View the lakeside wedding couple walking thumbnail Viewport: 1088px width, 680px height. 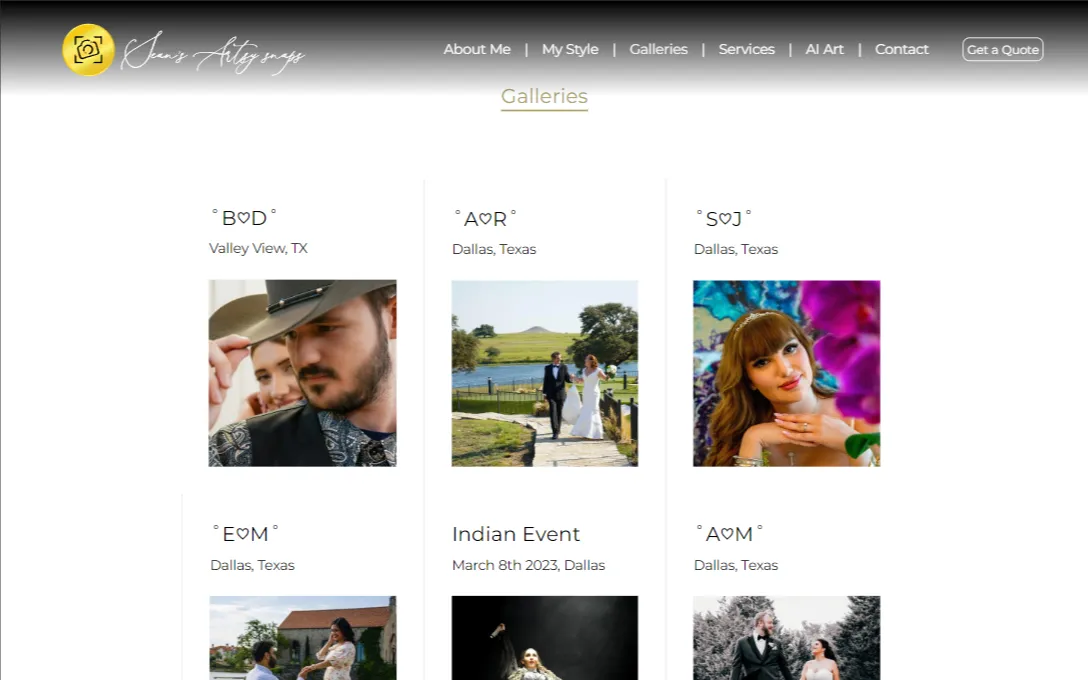(544, 373)
